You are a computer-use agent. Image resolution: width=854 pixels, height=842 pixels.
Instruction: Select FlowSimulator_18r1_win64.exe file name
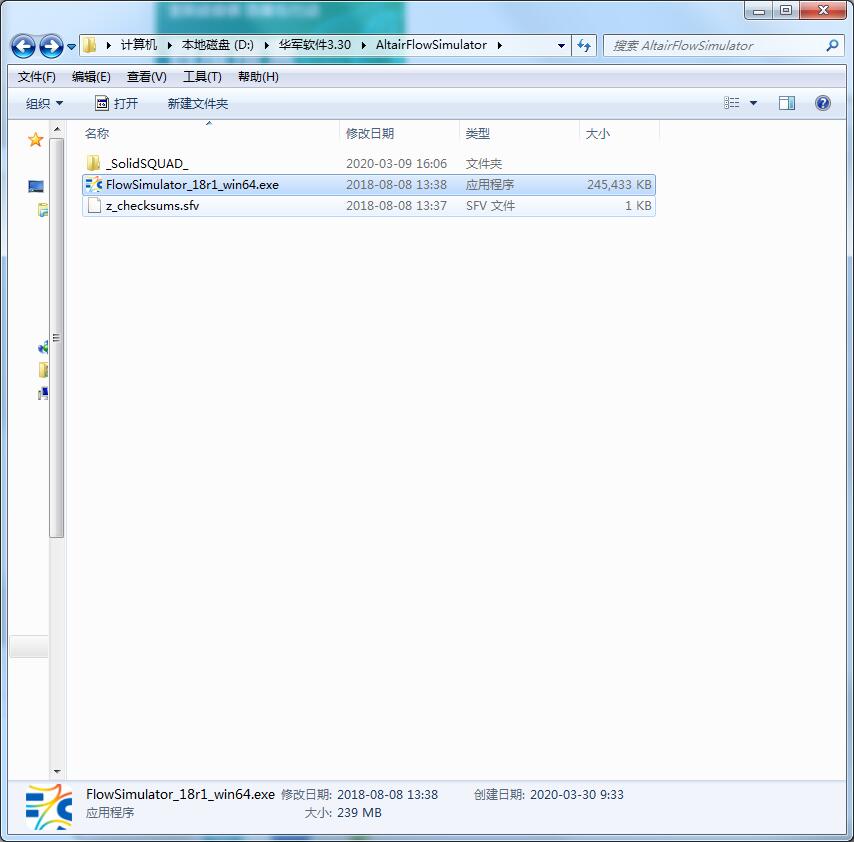coord(192,185)
